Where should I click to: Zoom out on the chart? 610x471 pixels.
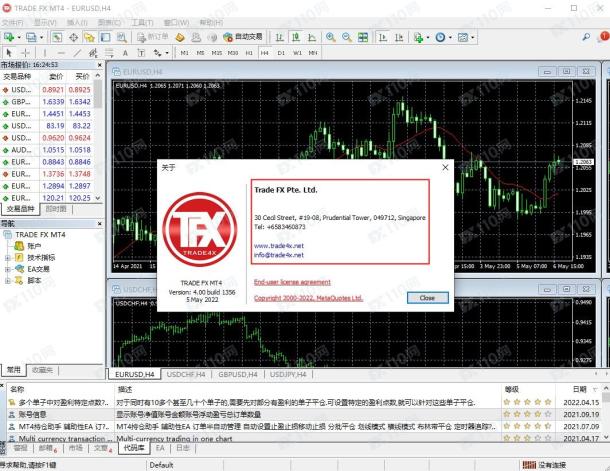(347, 37)
